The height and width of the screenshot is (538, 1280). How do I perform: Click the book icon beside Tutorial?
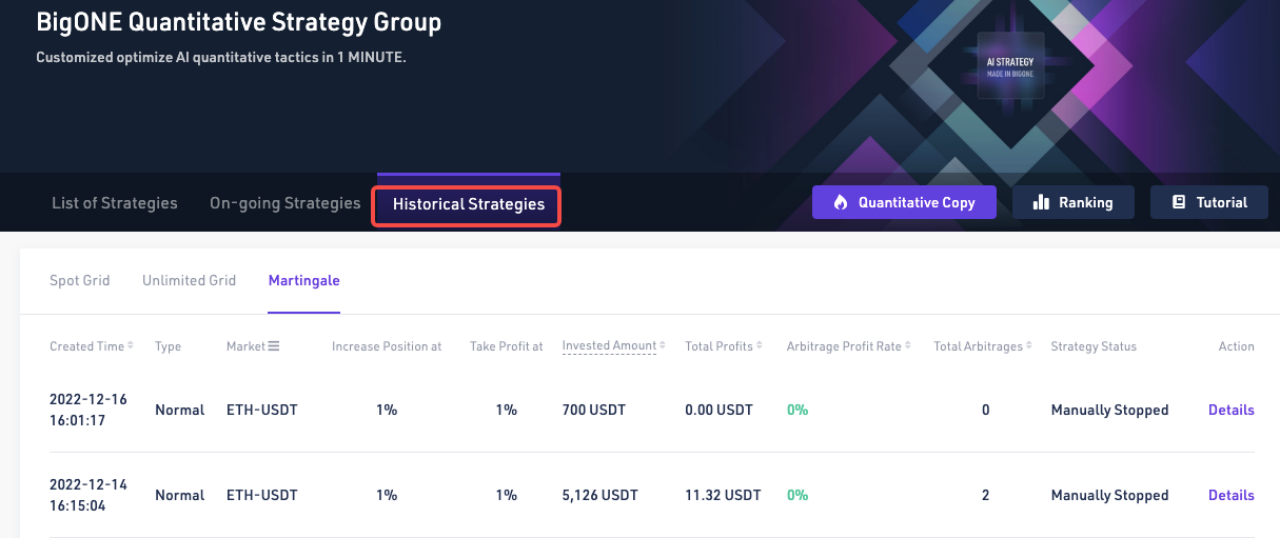(x=1178, y=202)
